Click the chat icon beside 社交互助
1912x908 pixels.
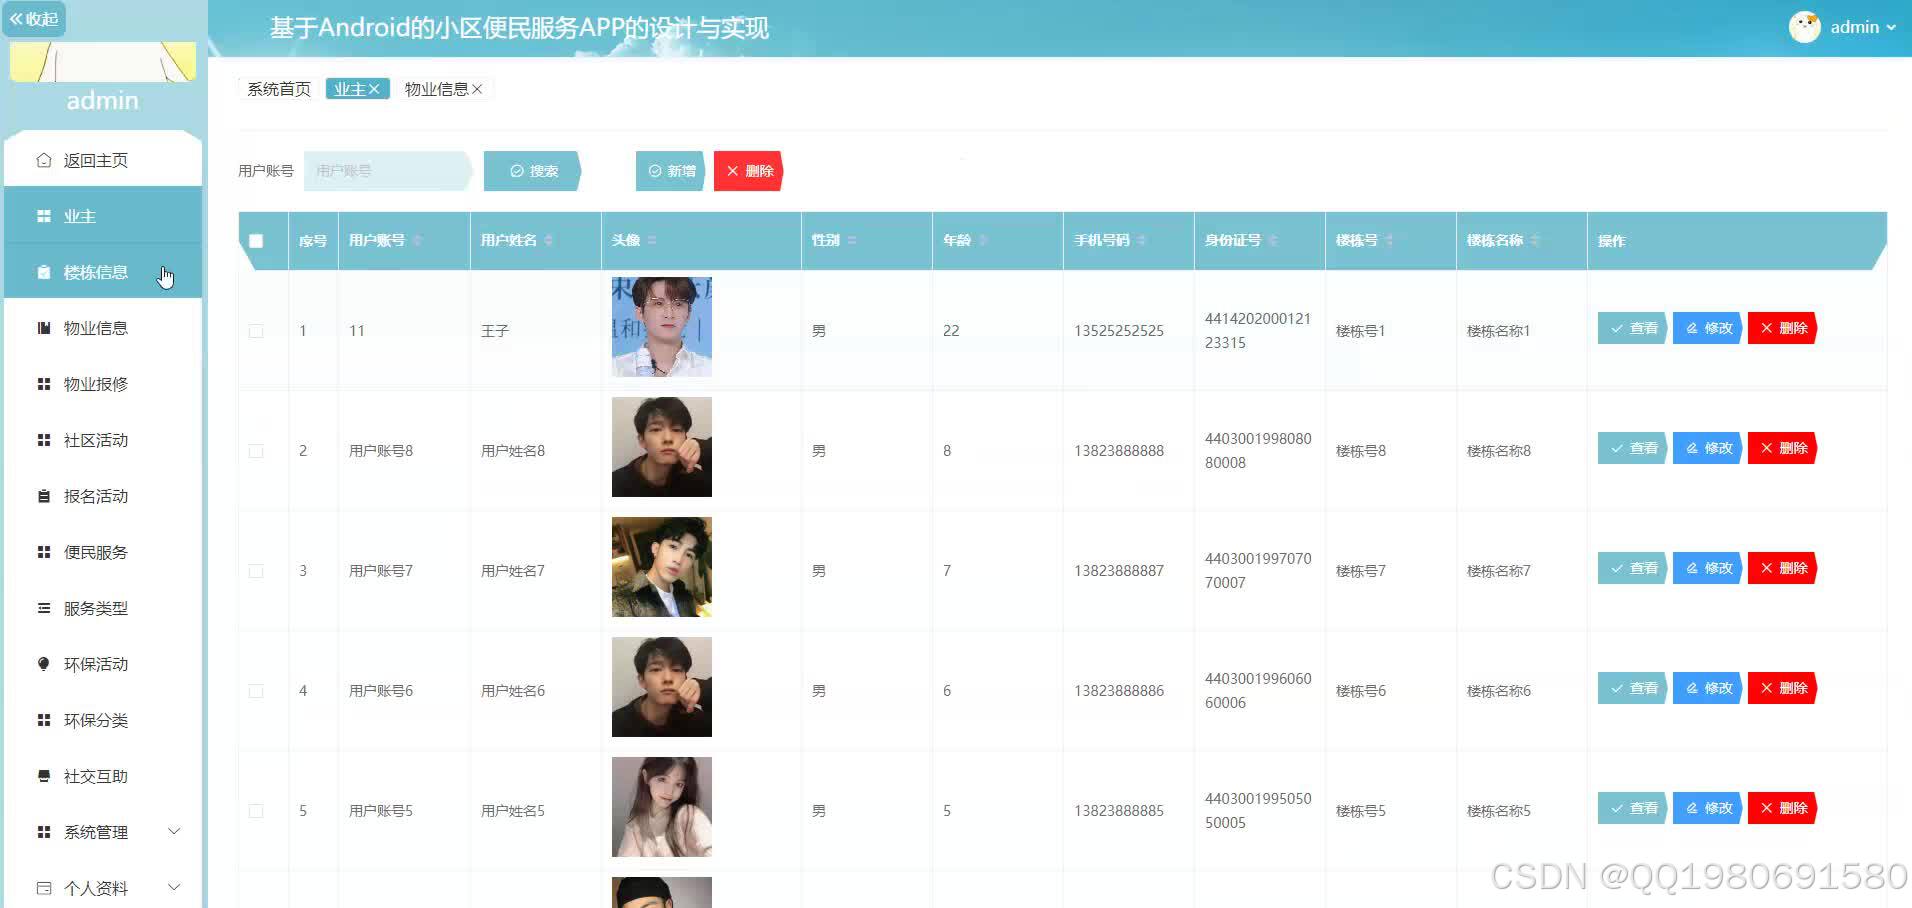coord(43,776)
